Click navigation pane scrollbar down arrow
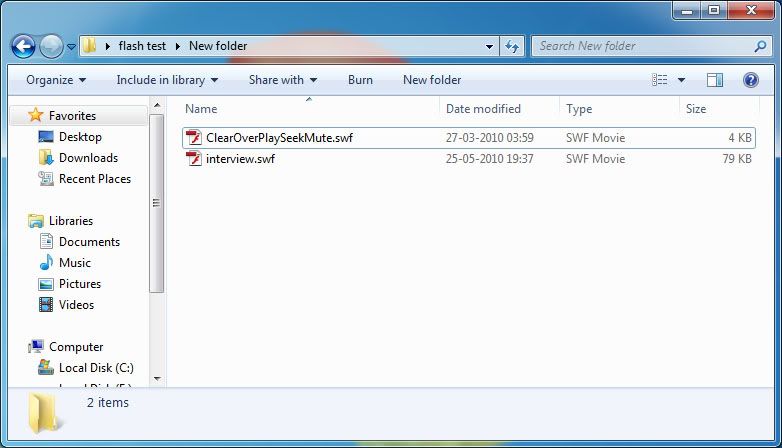 pyautogui.click(x=157, y=379)
